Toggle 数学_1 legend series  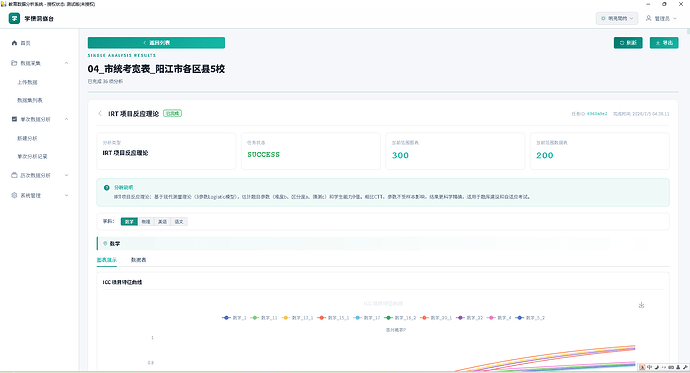click(234, 318)
